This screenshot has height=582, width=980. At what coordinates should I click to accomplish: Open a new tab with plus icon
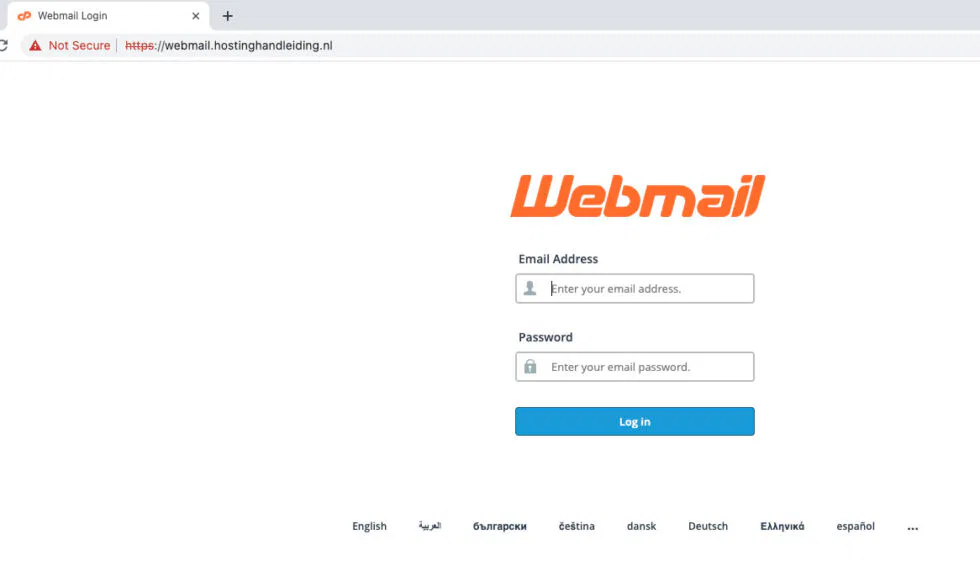click(228, 16)
